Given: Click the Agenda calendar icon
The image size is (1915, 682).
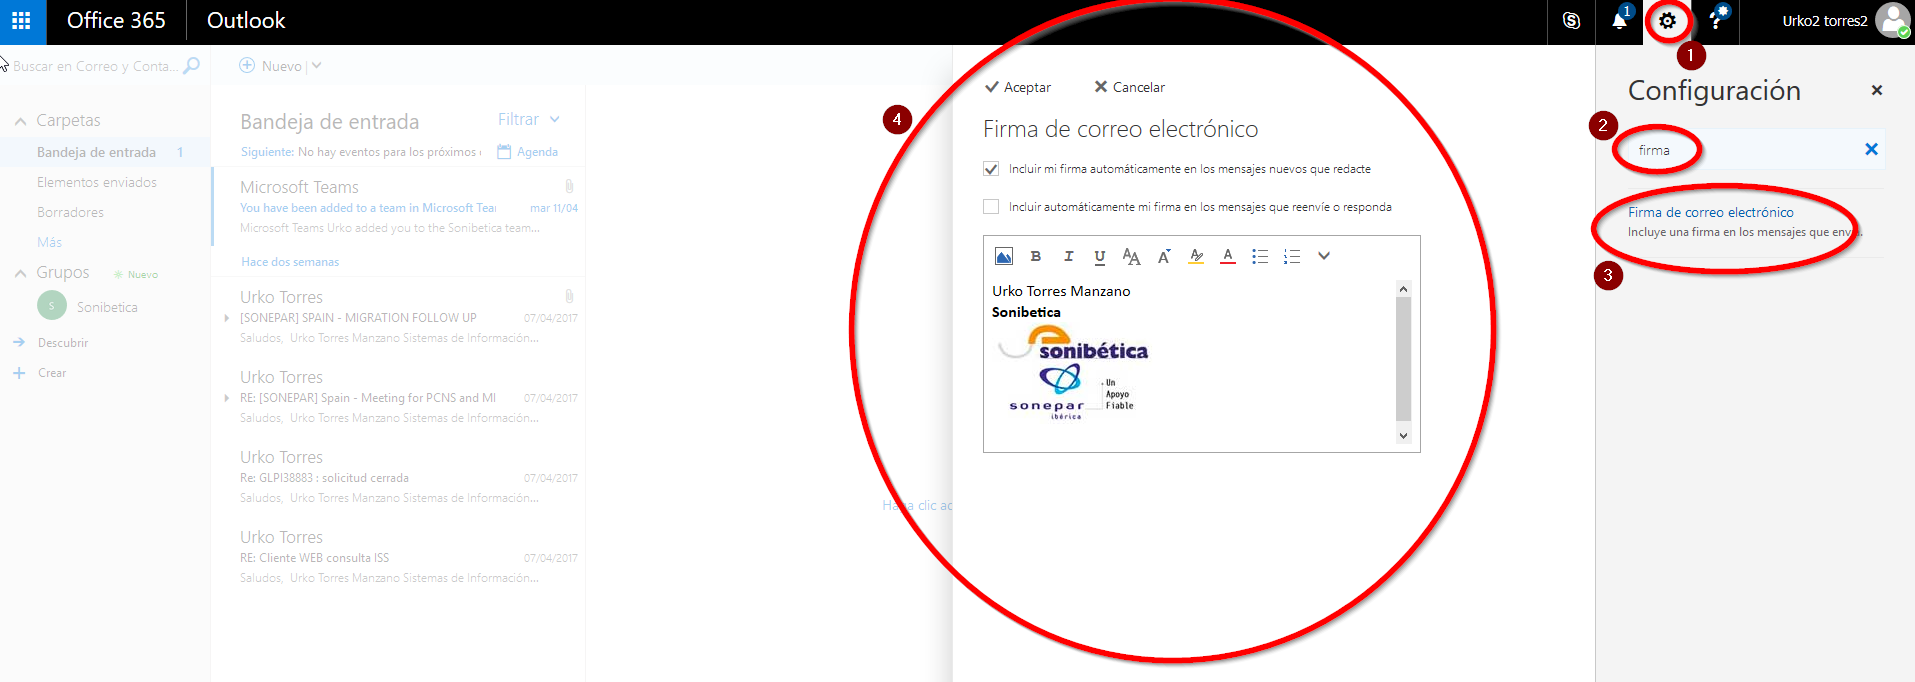Looking at the screenshot, I should (x=504, y=152).
